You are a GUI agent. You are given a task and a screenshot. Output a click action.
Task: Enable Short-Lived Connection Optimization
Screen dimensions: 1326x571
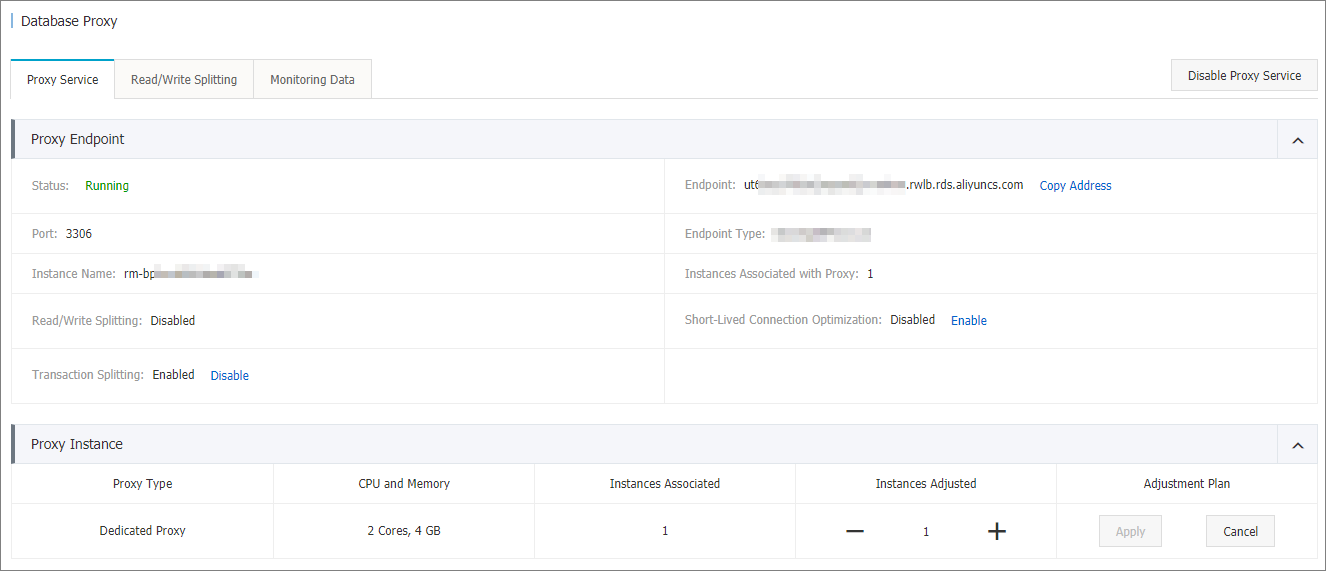click(x=968, y=321)
